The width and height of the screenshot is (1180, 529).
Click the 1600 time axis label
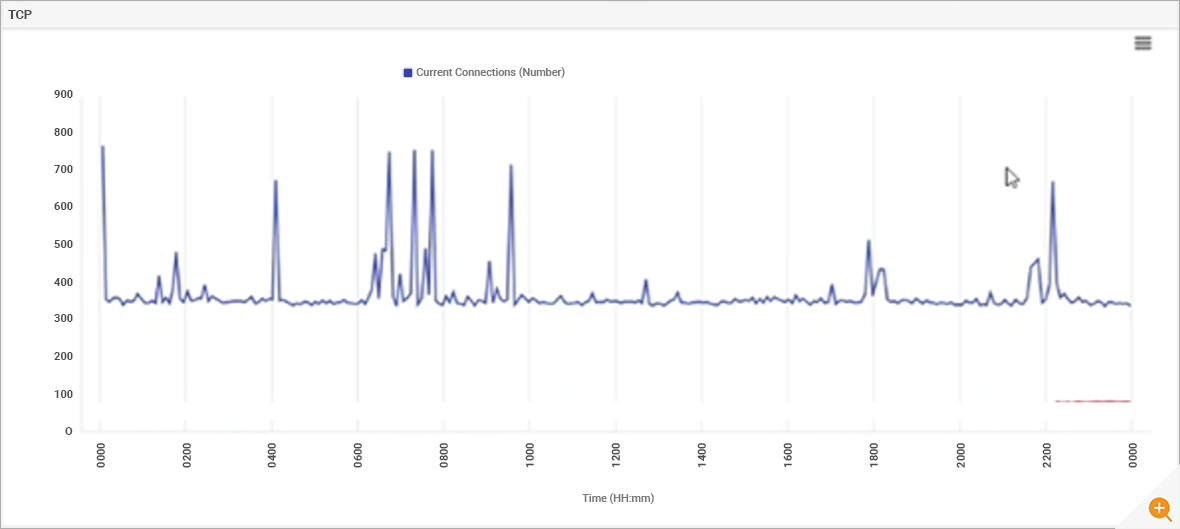click(x=787, y=456)
